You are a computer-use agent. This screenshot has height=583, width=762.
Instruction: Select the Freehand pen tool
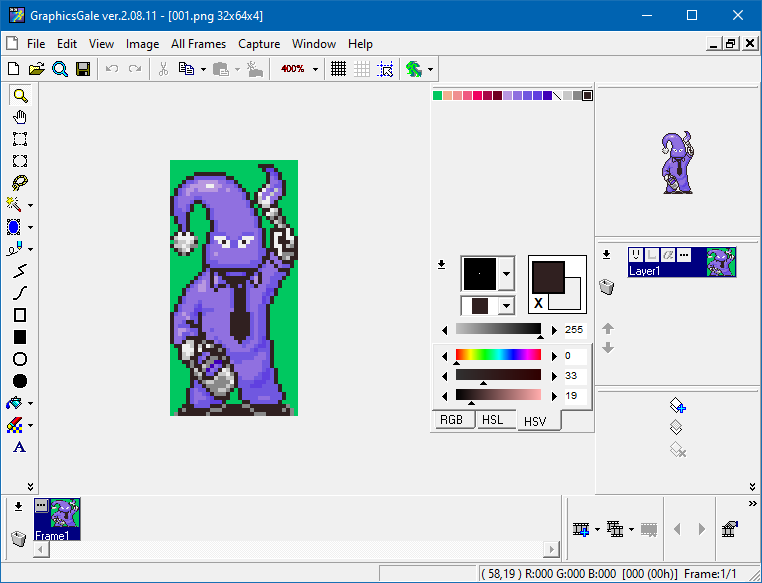(14, 249)
